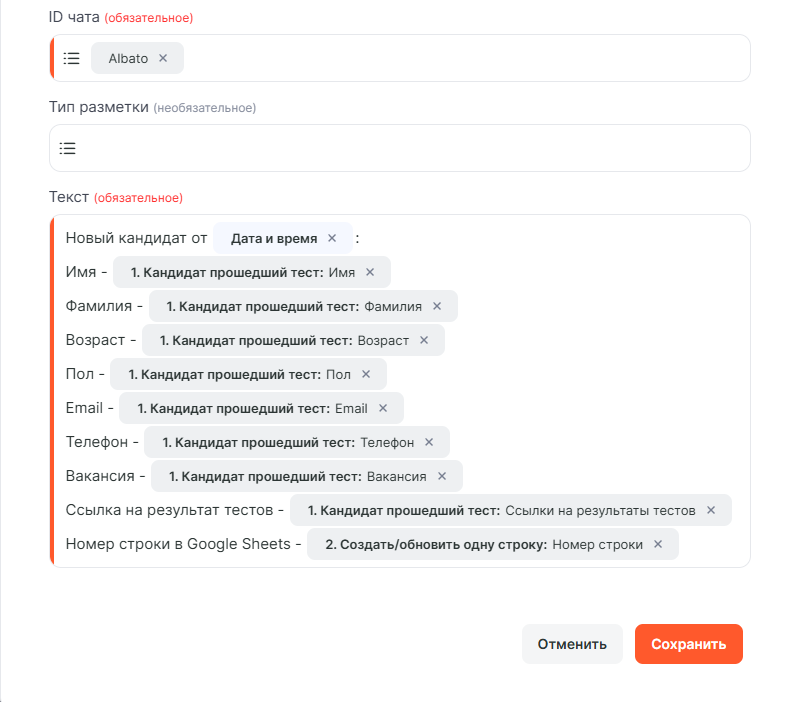
Task: Select the Кандидат прошедший тест: Email tag
Action: pos(250,408)
